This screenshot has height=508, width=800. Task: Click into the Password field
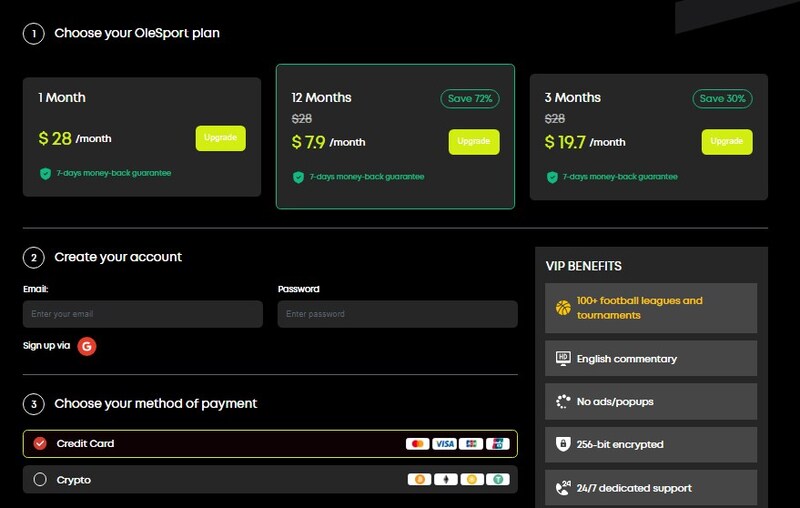click(x=397, y=314)
